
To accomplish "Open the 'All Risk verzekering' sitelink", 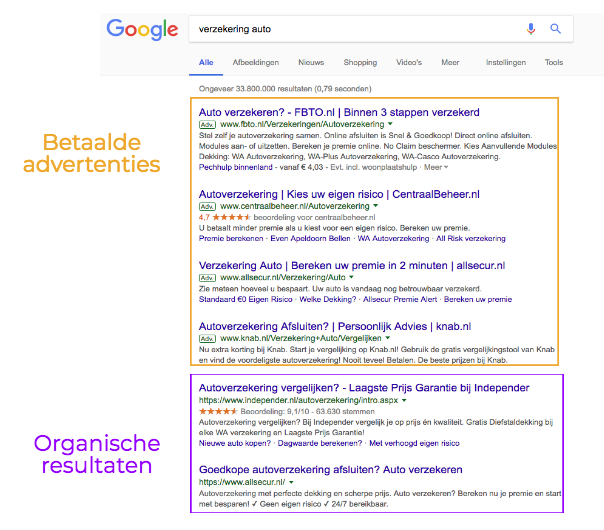I will pyautogui.click(x=471, y=238).
